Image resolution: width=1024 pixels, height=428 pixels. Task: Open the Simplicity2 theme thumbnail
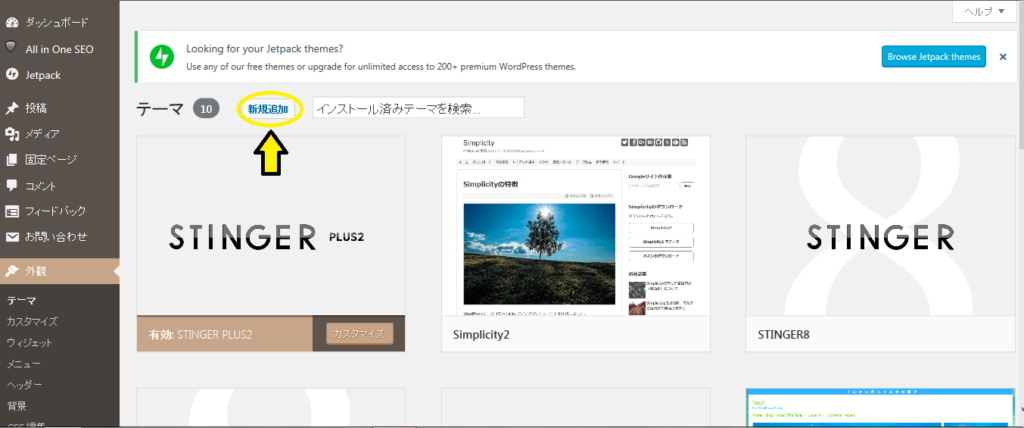tap(575, 228)
